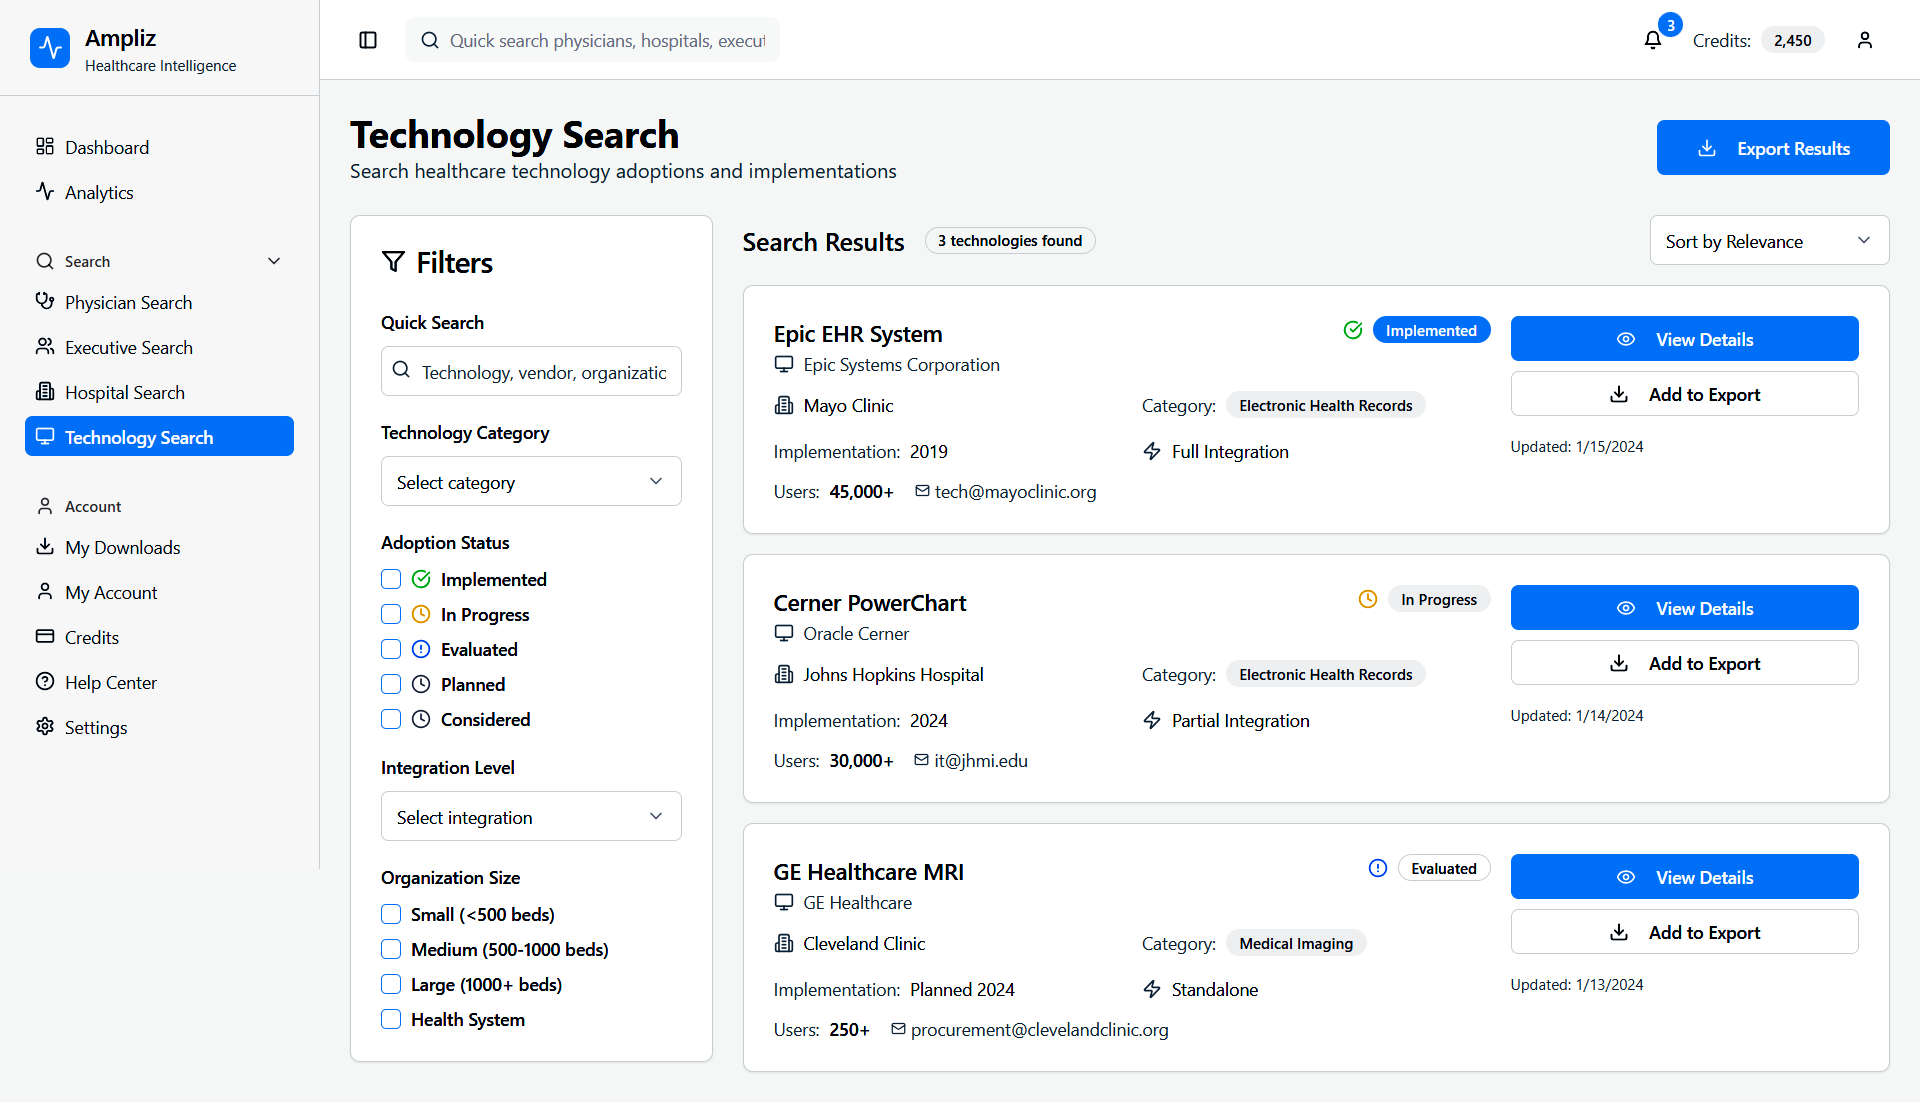Click orange clock icon on Cerner PowerChart
The image size is (1920, 1102).
coord(1368,599)
